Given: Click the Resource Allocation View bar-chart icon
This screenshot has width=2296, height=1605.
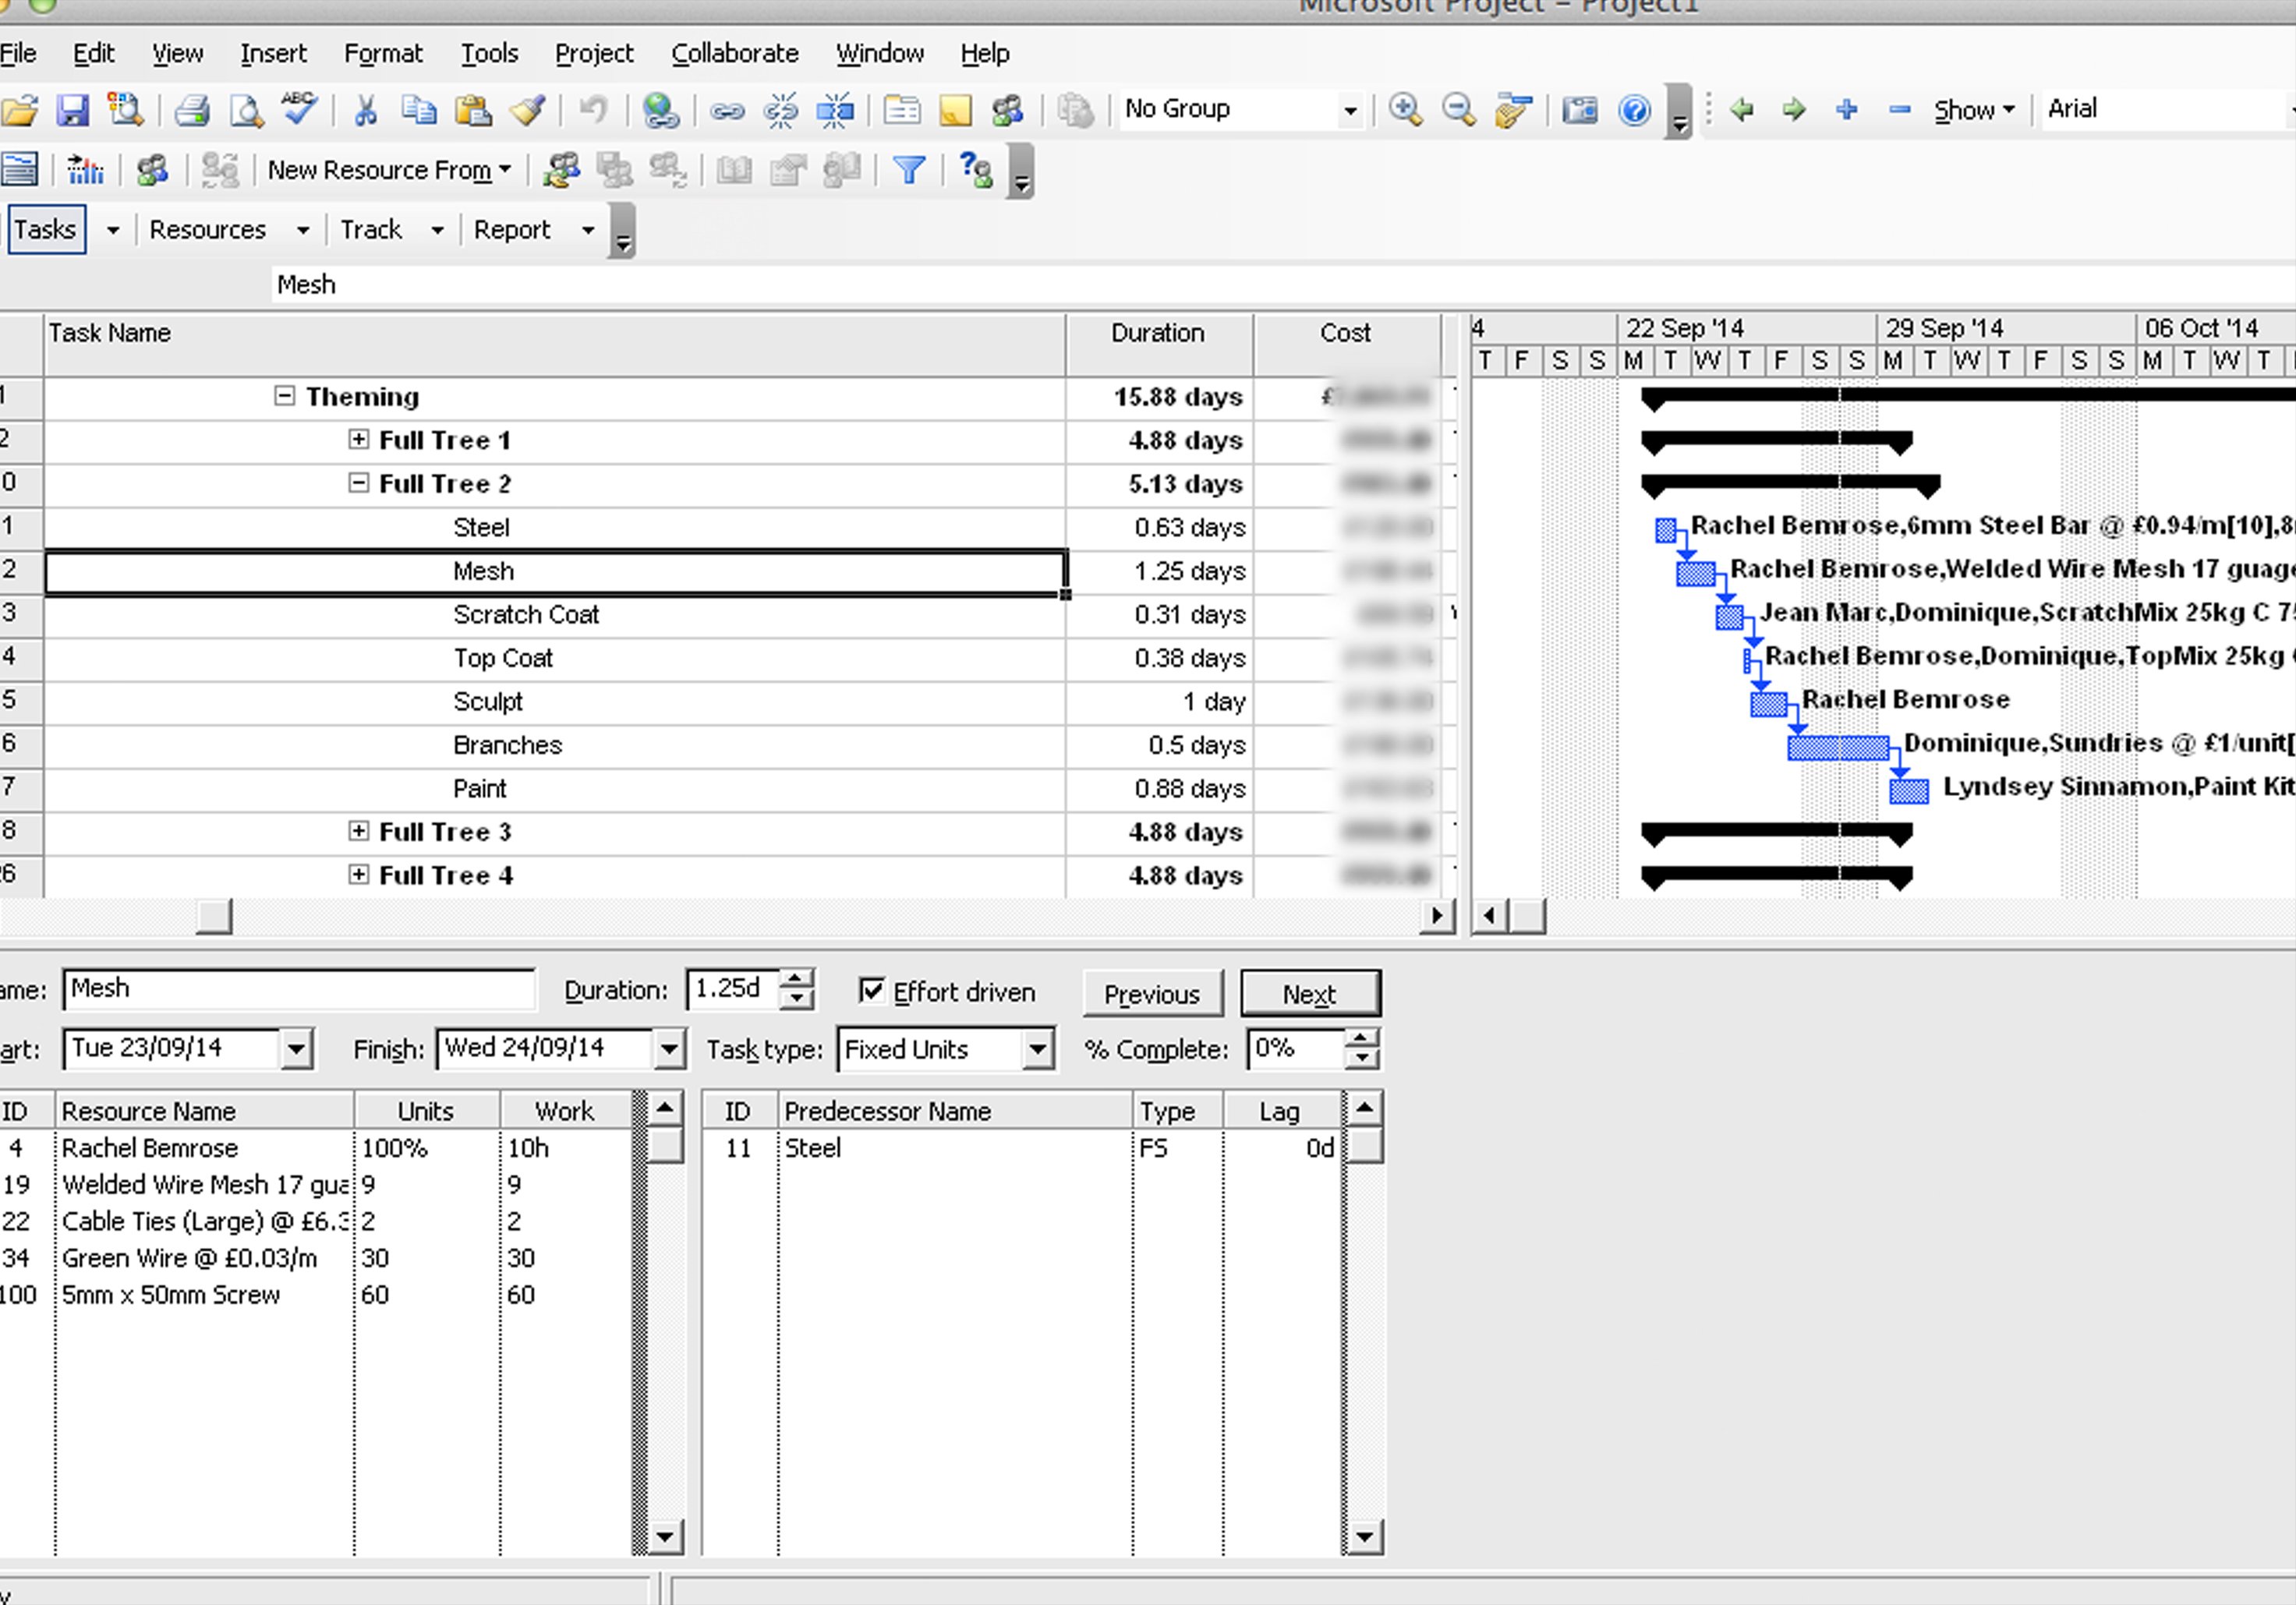Looking at the screenshot, I should tap(86, 171).
